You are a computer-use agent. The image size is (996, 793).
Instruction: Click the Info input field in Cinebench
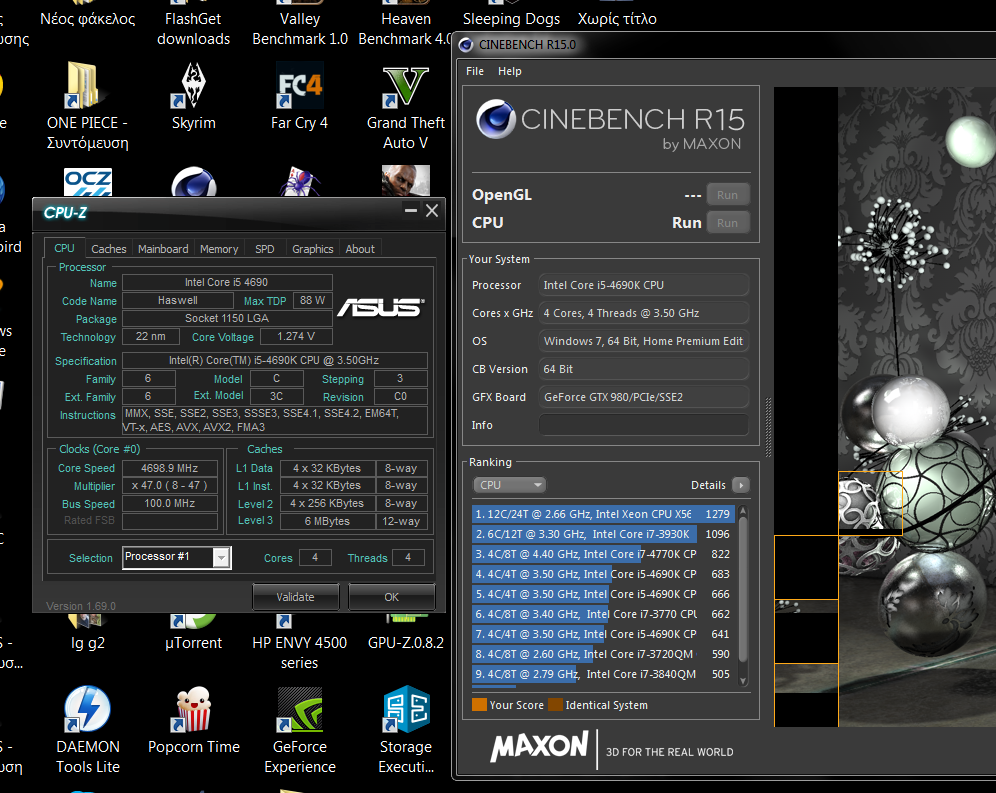pos(643,424)
